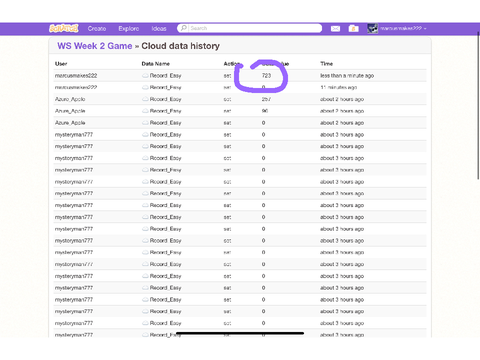Open the Explore menu
Image resolution: width=480 pixels, height=360 pixels.
[x=129, y=29]
